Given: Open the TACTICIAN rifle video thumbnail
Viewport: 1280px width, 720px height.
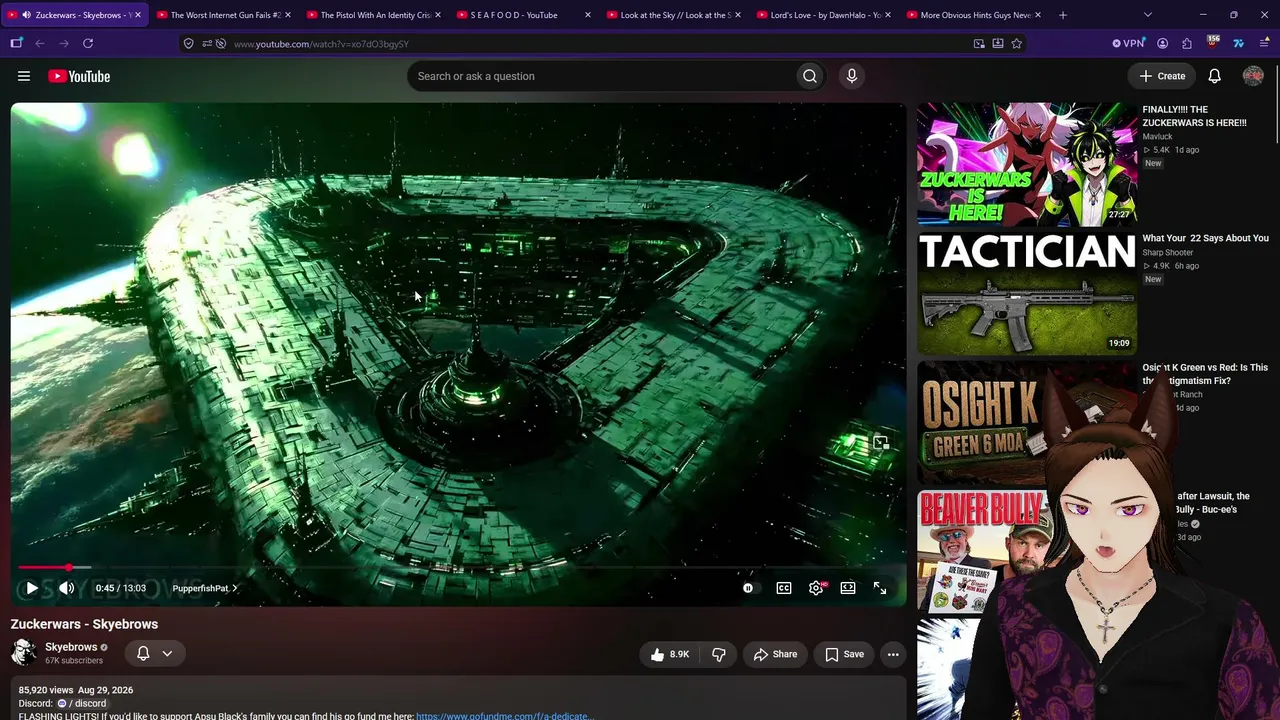Looking at the screenshot, I should (1027, 293).
